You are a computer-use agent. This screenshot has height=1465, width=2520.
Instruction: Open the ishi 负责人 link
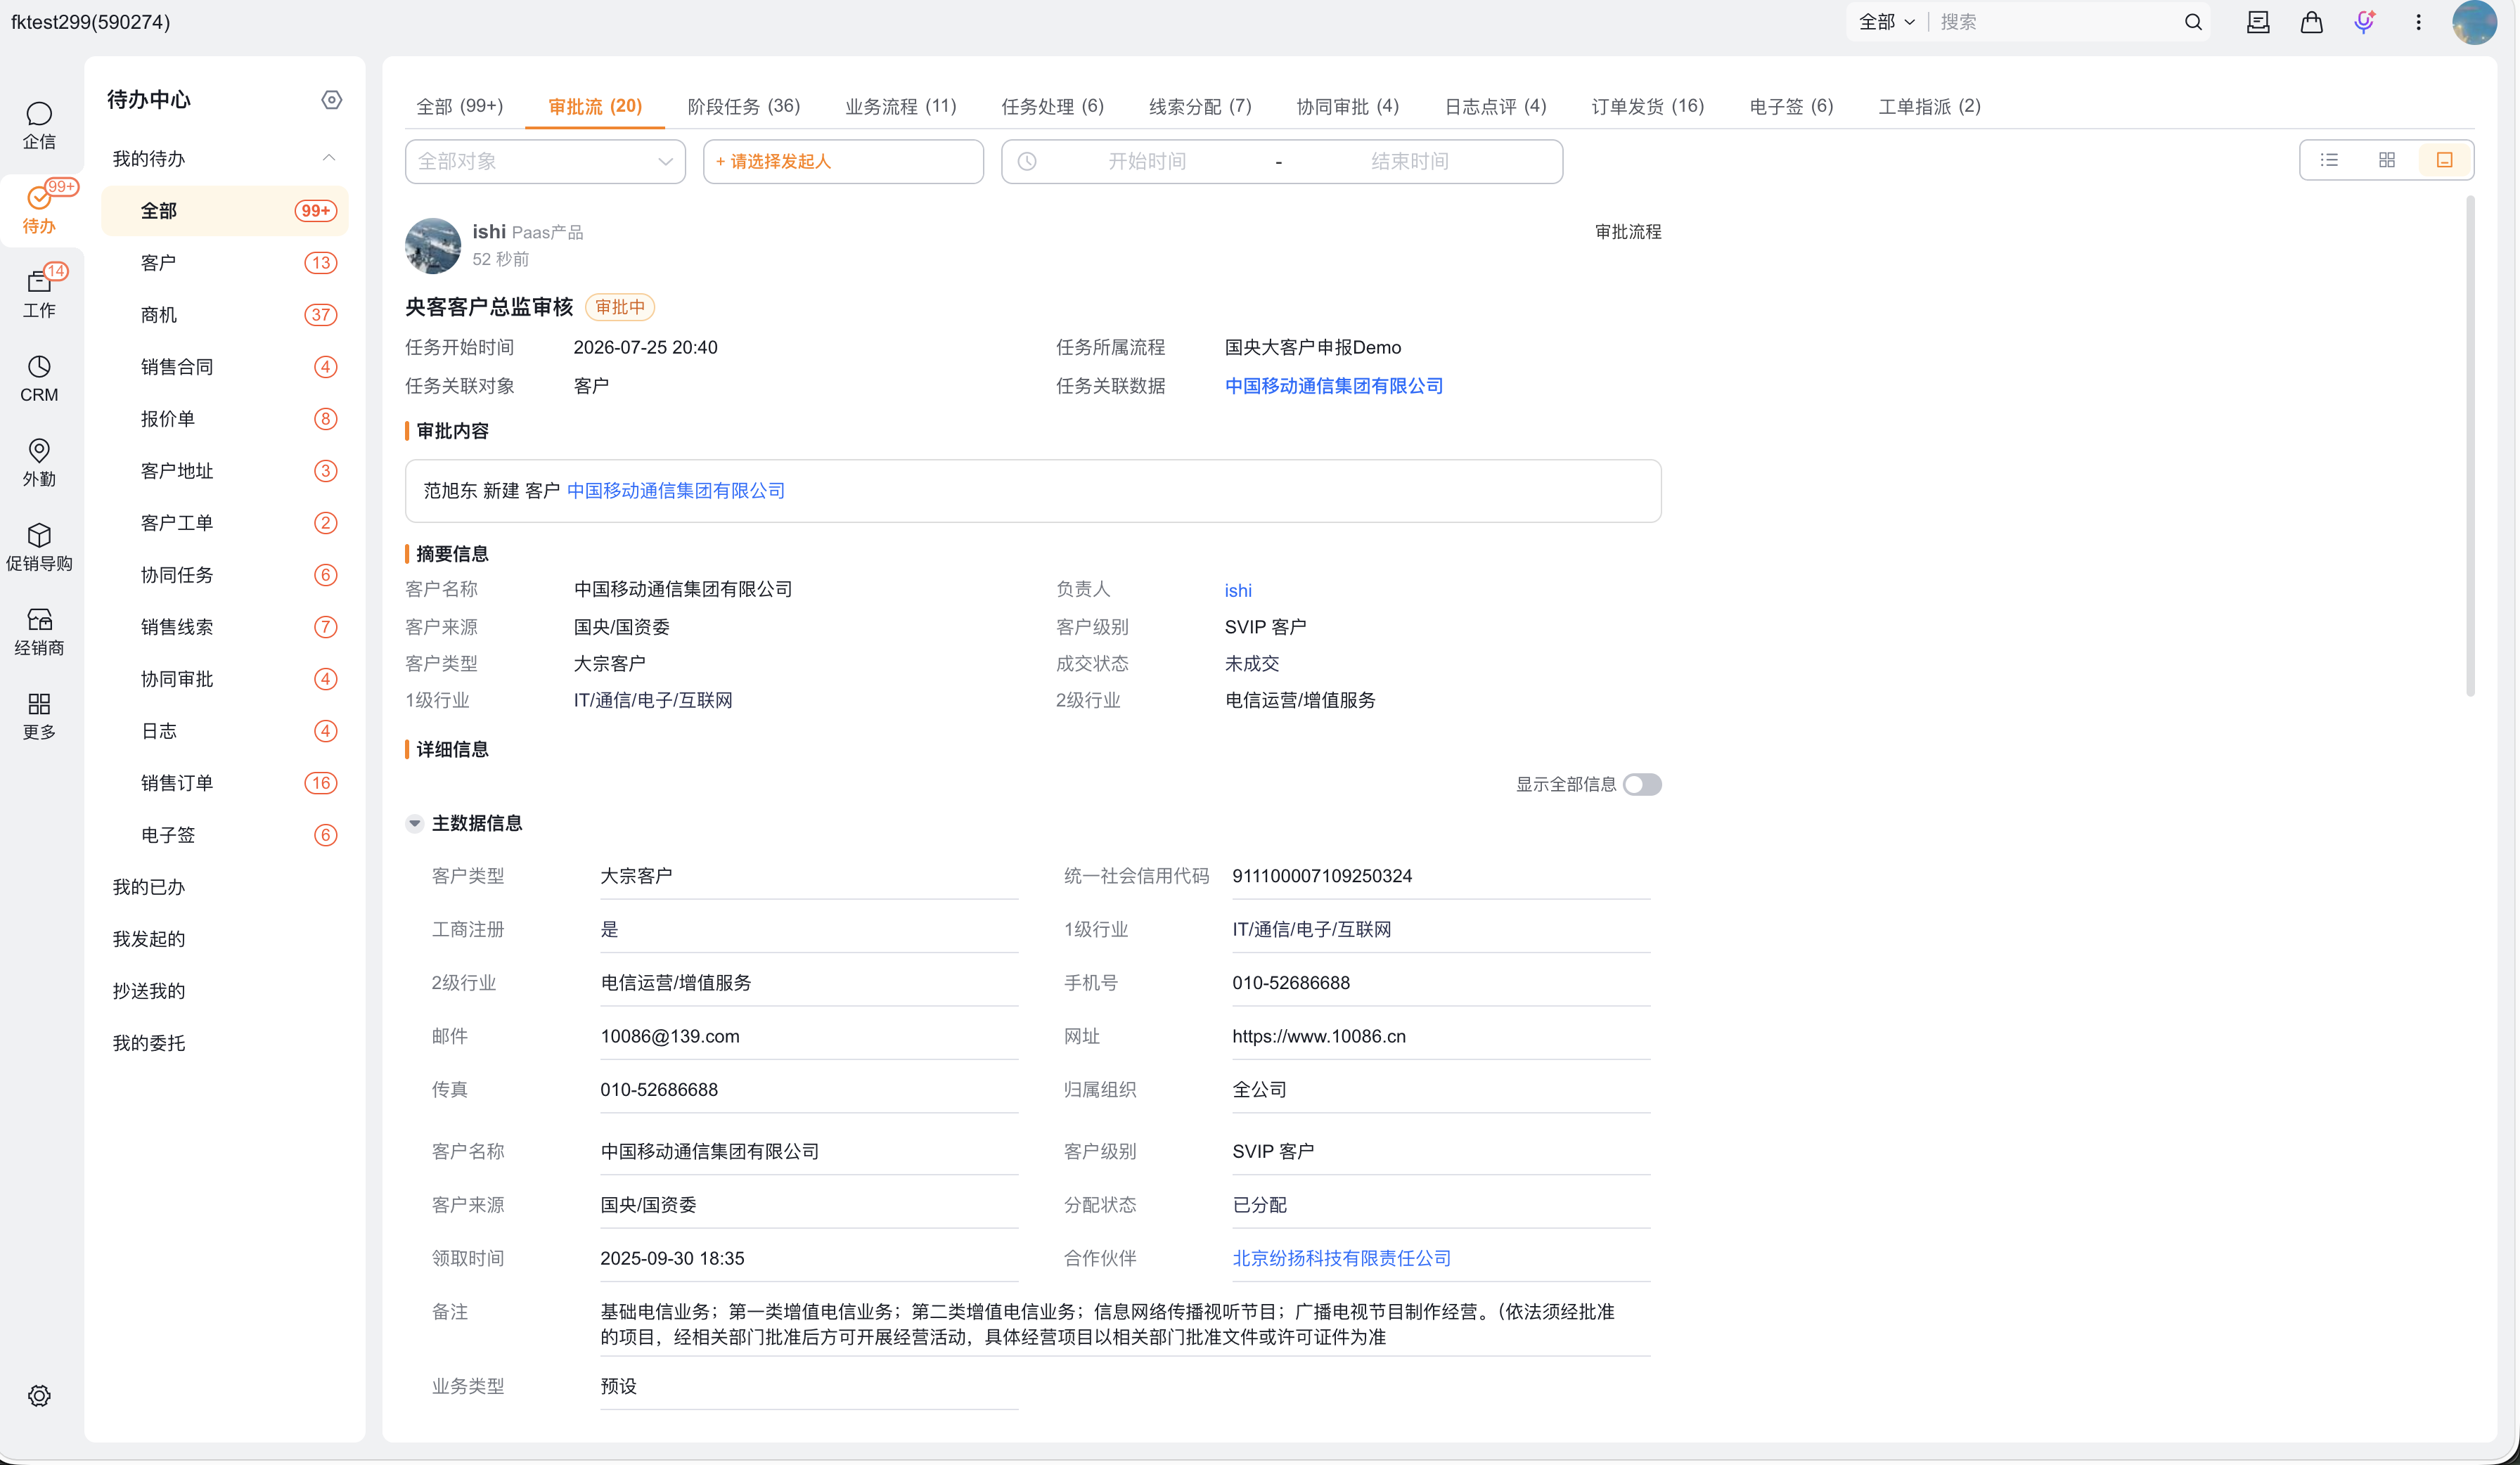pyautogui.click(x=1238, y=590)
